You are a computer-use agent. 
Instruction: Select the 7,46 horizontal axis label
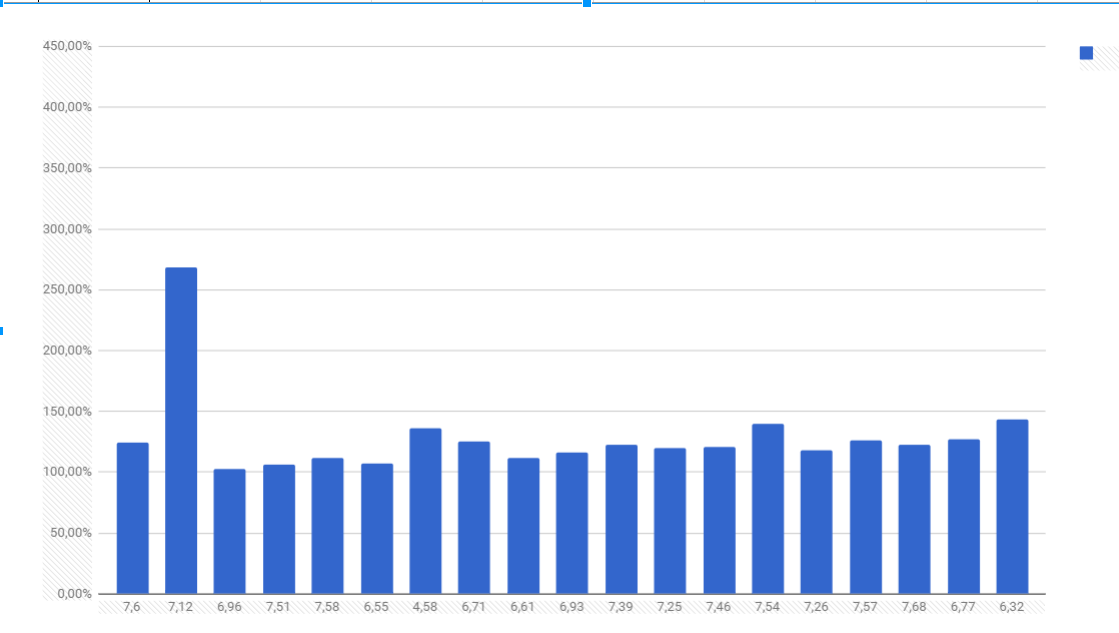[718, 607]
